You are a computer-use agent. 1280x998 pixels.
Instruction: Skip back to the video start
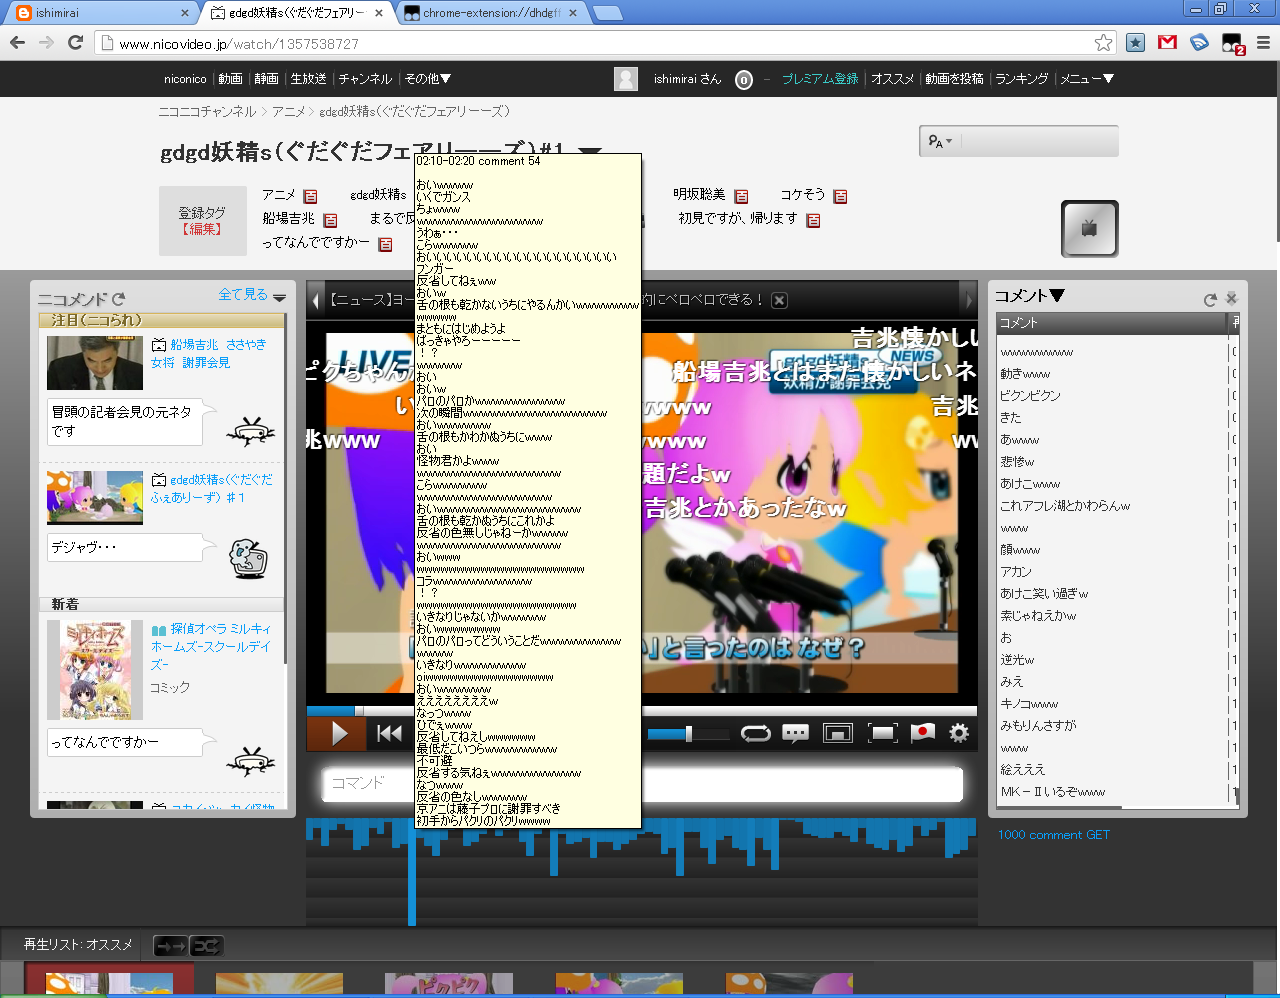tap(389, 734)
